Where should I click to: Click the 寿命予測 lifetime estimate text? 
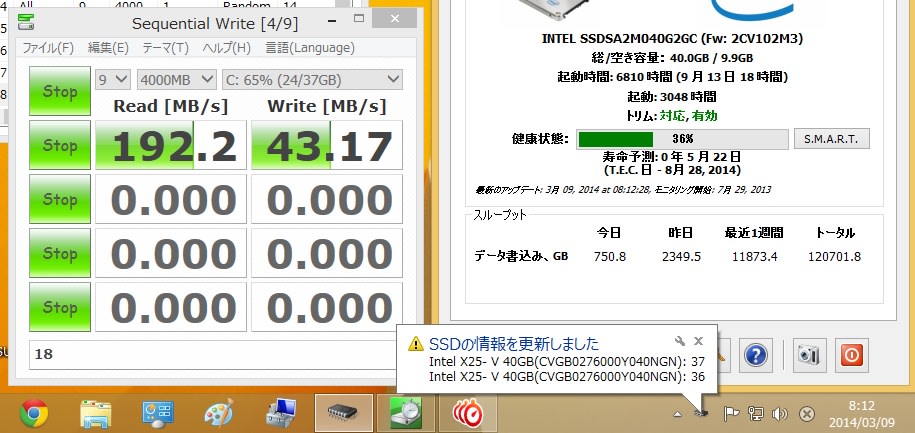click(672, 157)
